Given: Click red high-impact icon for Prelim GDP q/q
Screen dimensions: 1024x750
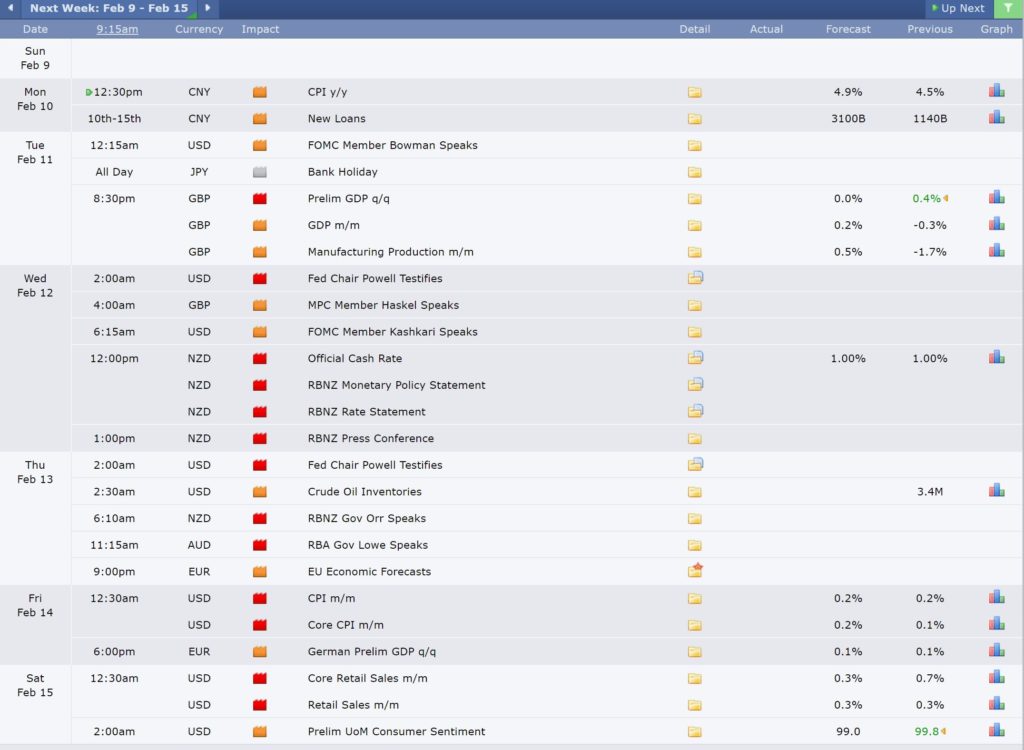Looking at the screenshot, I should [x=260, y=199].
